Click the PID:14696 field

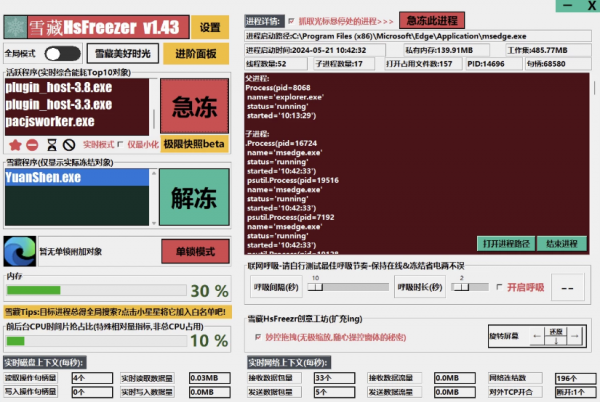click(x=494, y=64)
